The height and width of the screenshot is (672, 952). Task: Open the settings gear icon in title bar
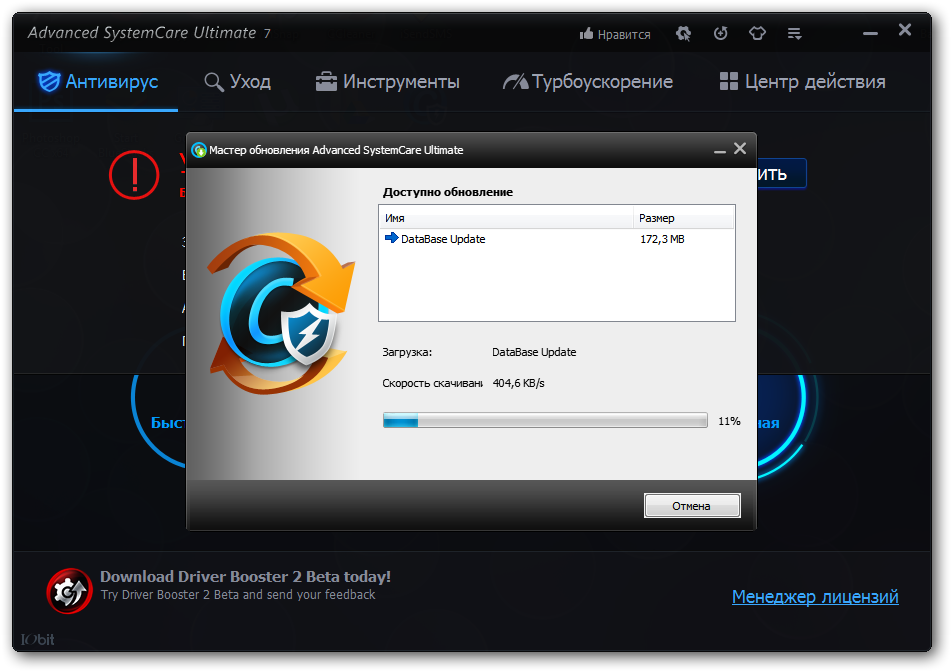[684, 33]
